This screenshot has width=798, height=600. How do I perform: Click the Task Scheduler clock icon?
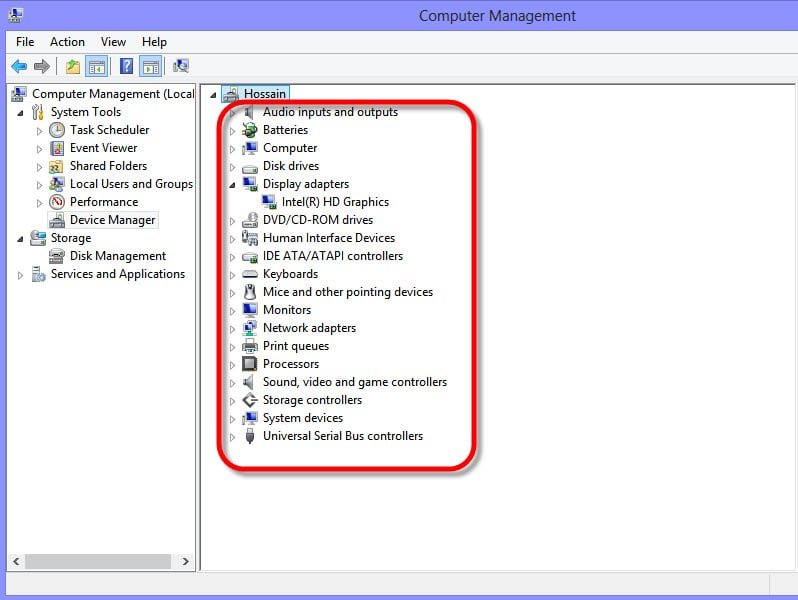[x=57, y=130]
